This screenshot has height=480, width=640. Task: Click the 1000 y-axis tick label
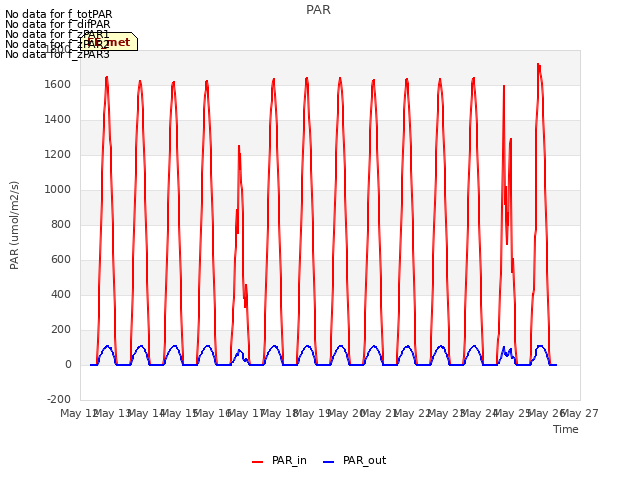58,190
